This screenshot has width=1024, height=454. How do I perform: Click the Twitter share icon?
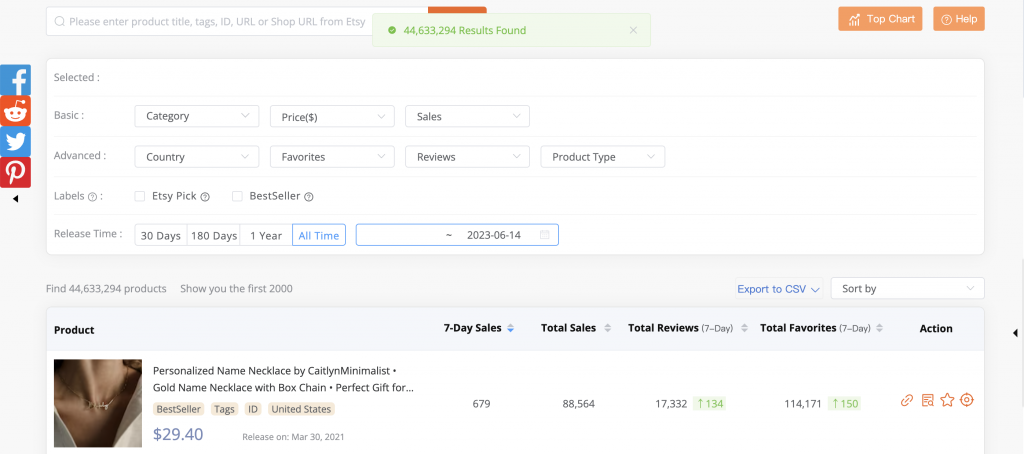pyautogui.click(x=15, y=141)
